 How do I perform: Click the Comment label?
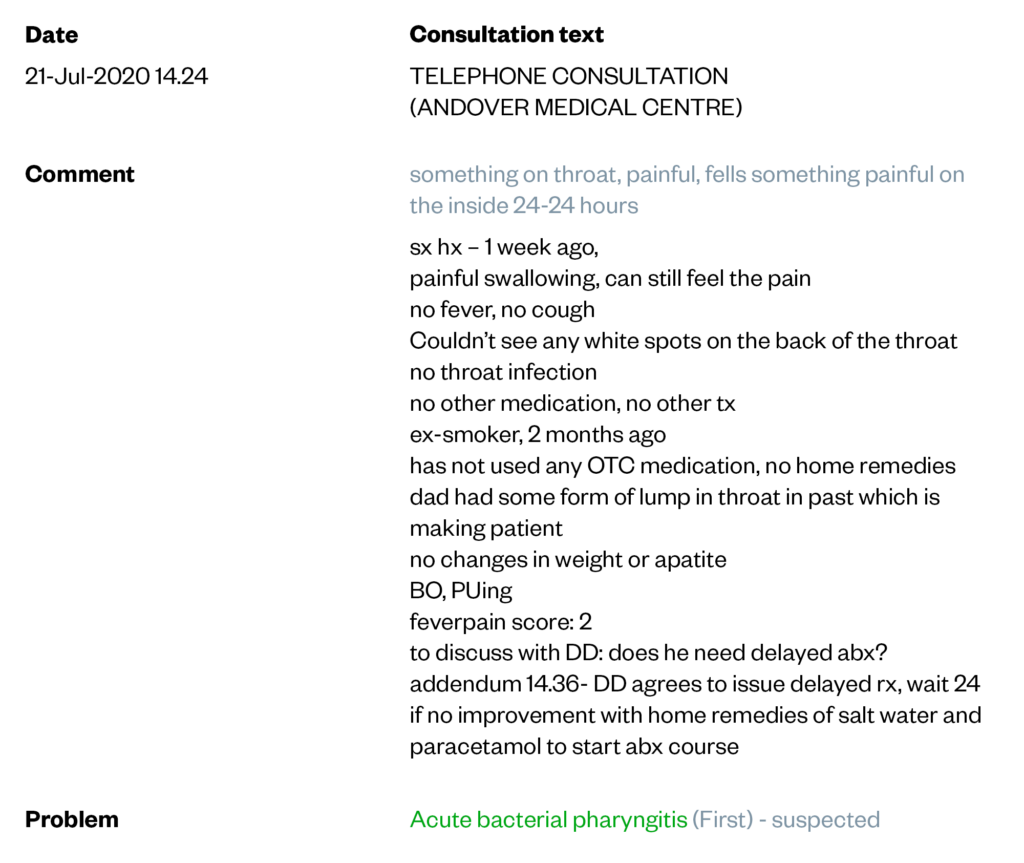[79, 174]
